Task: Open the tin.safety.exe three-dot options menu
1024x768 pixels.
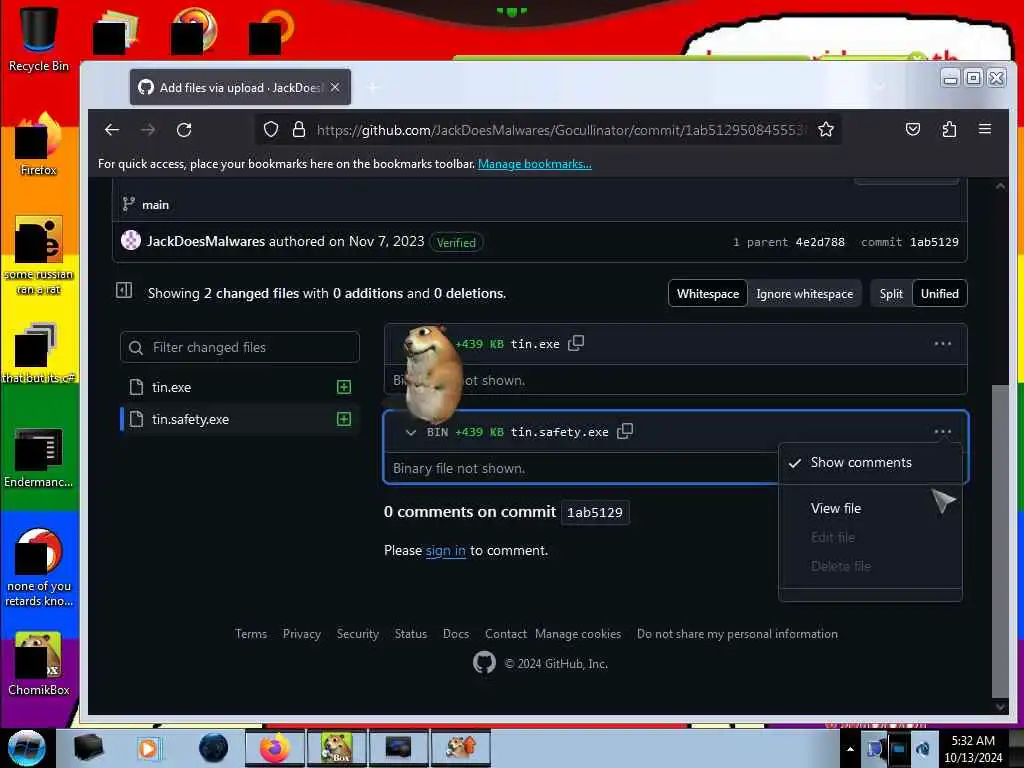Action: point(942,431)
